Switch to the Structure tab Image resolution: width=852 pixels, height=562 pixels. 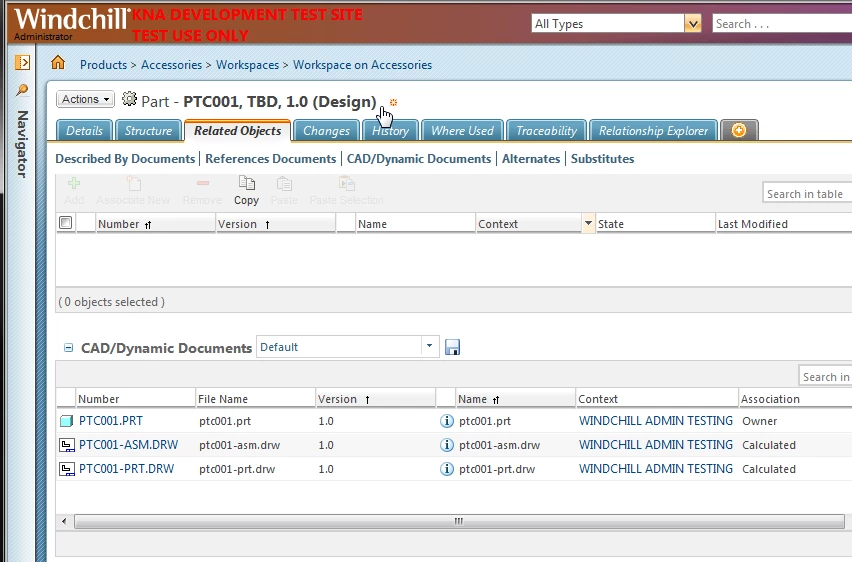[x=148, y=130]
